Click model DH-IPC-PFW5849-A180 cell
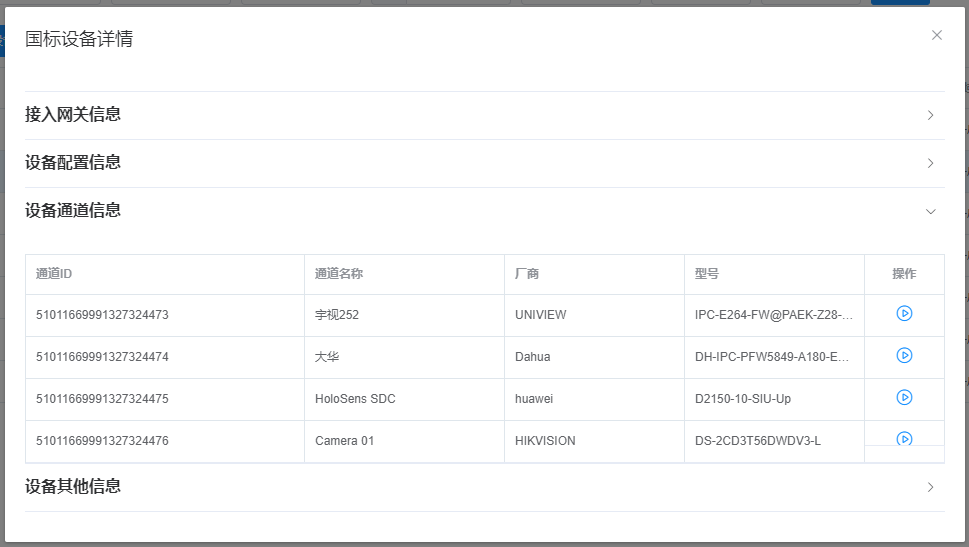 pos(772,357)
